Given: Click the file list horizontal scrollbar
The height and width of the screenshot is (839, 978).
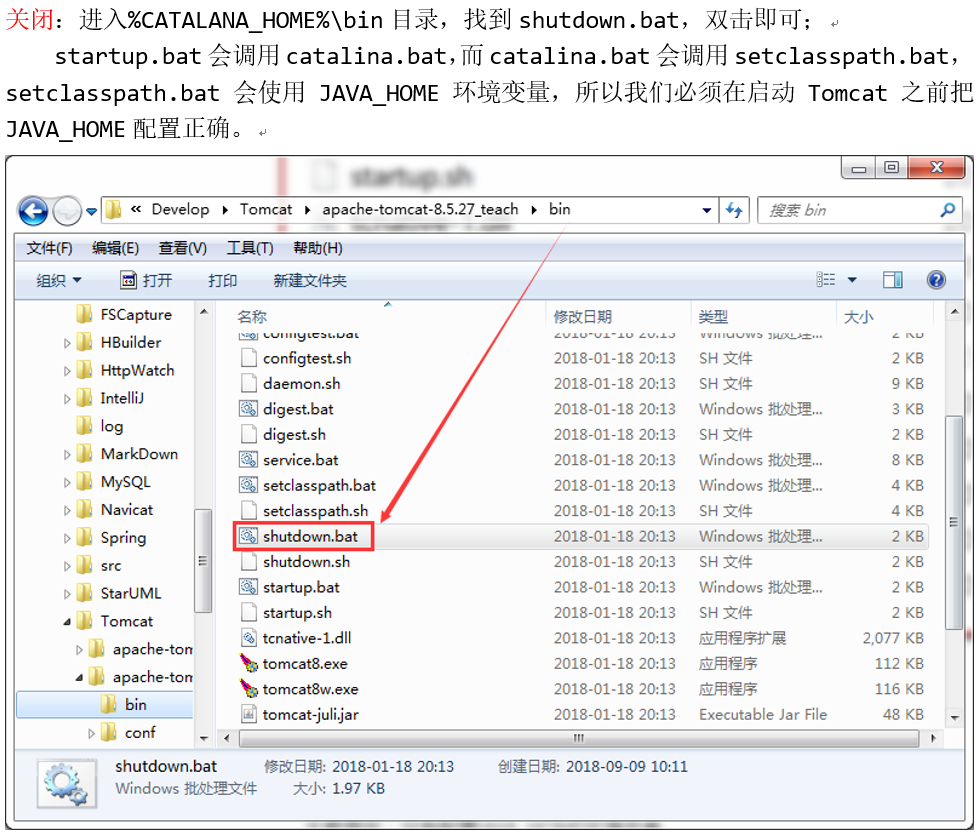Looking at the screenshot, I should tap(579, 739).
